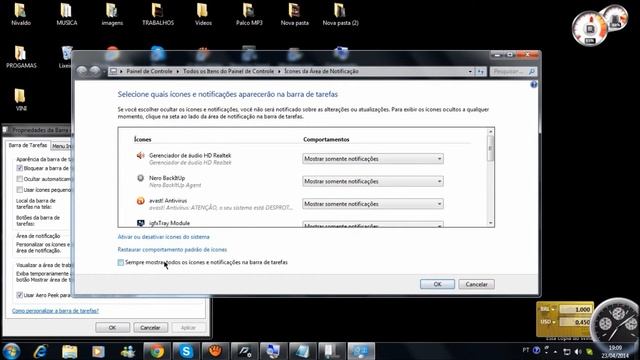Click the USD value field in currency gadget

[x=575, y=322]
